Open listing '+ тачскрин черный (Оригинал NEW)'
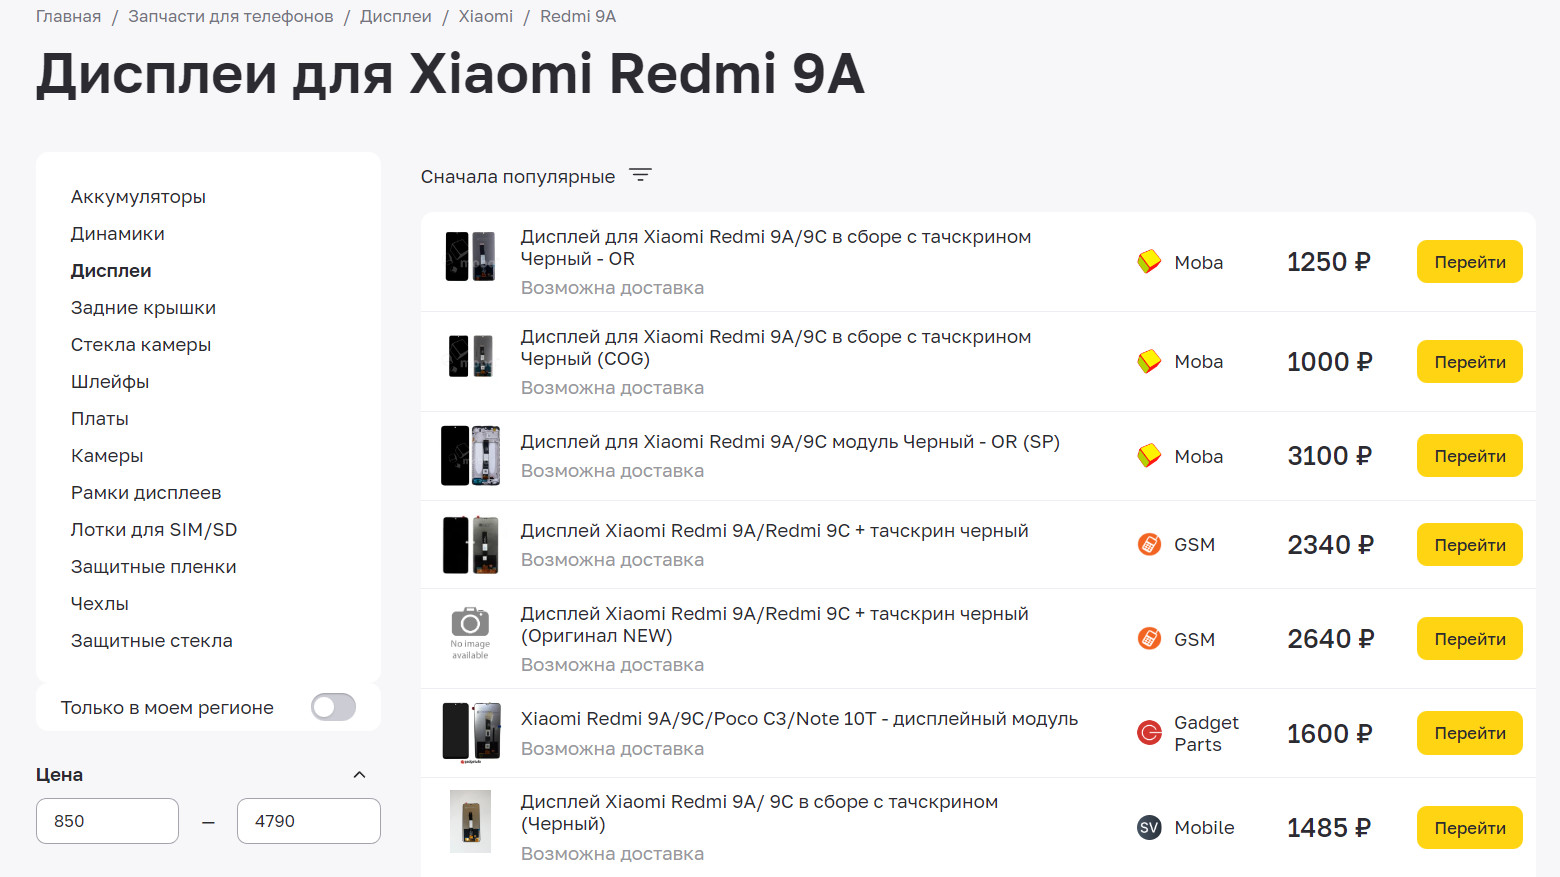 click(774, 625)
